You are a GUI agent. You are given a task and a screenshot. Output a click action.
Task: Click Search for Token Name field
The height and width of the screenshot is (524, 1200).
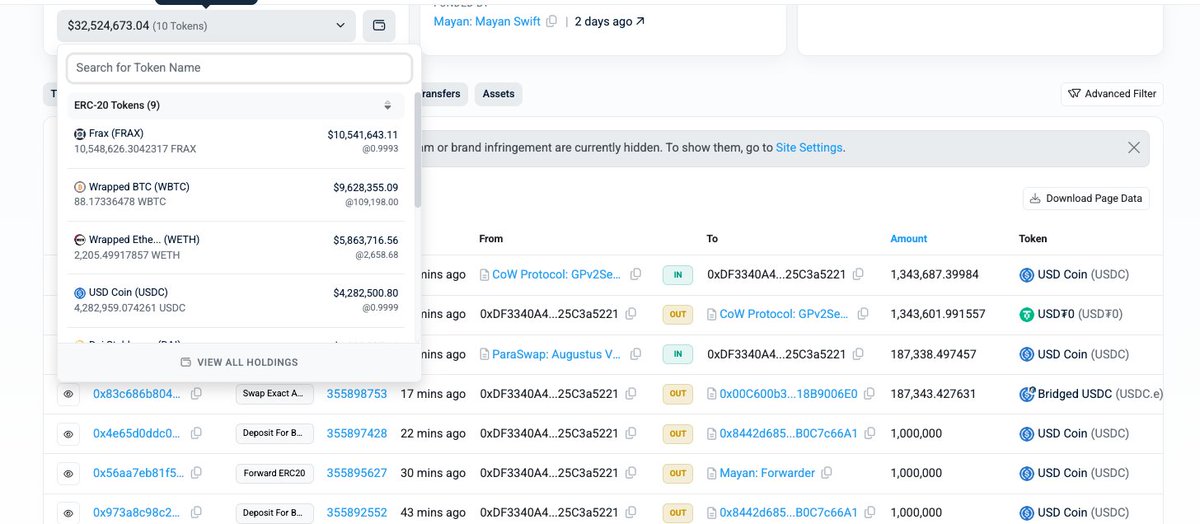point(239,68)
